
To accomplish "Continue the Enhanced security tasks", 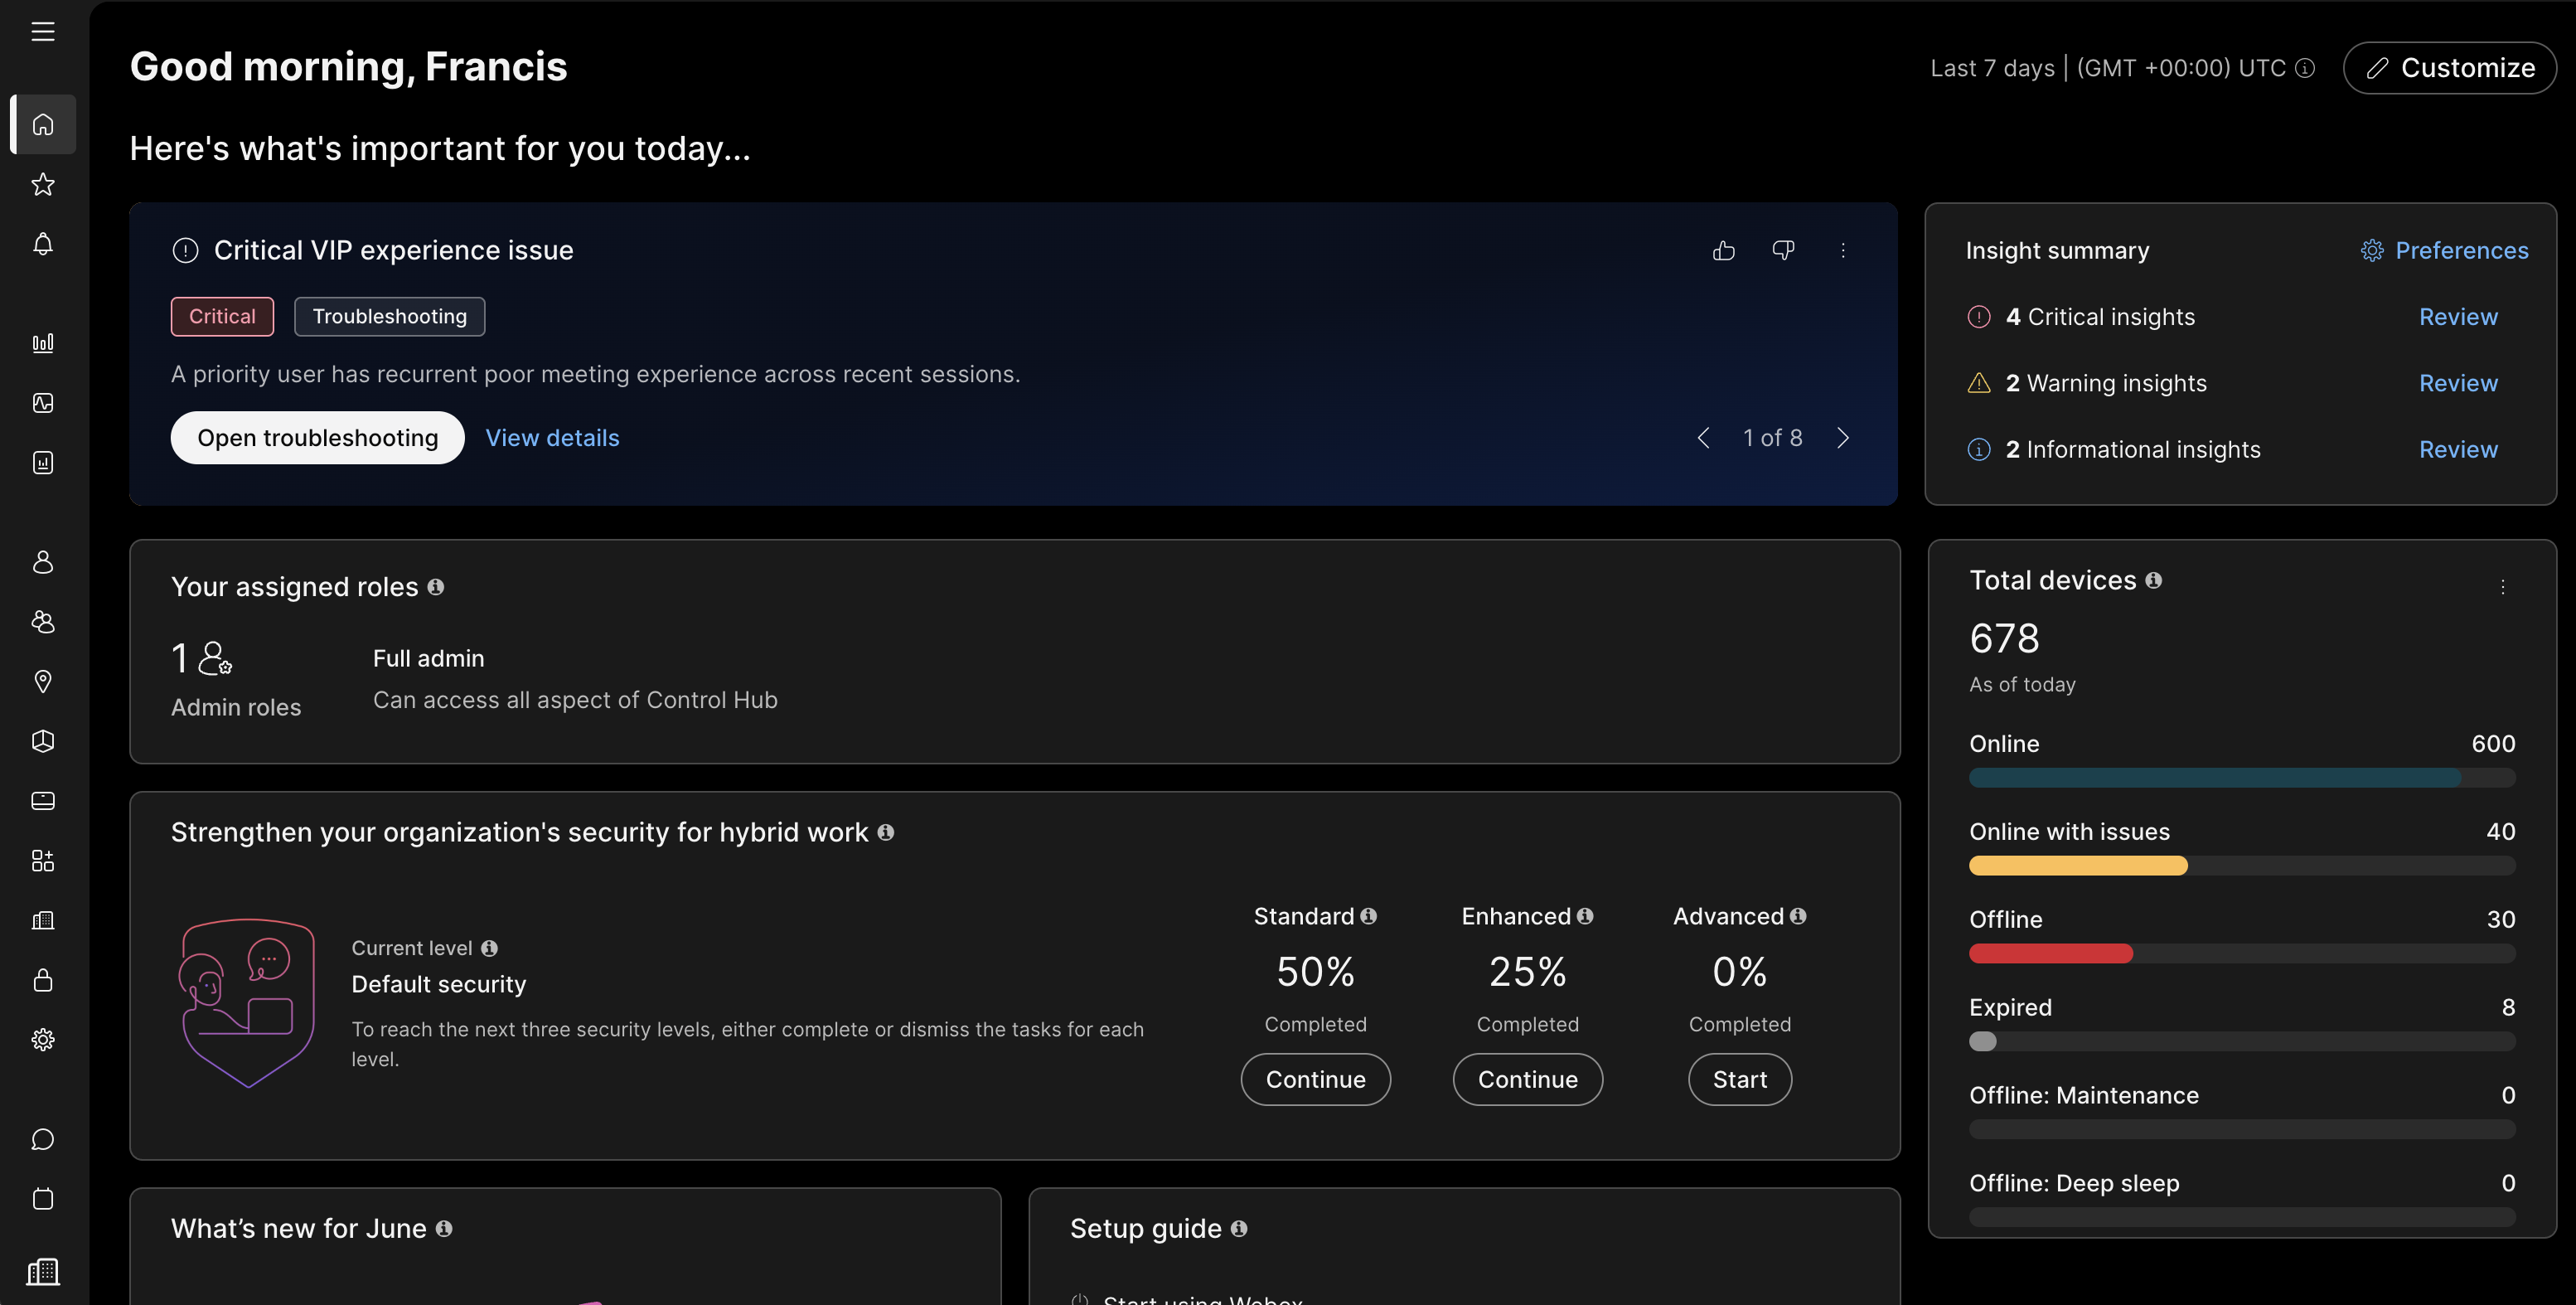I will point(1528,1080).
